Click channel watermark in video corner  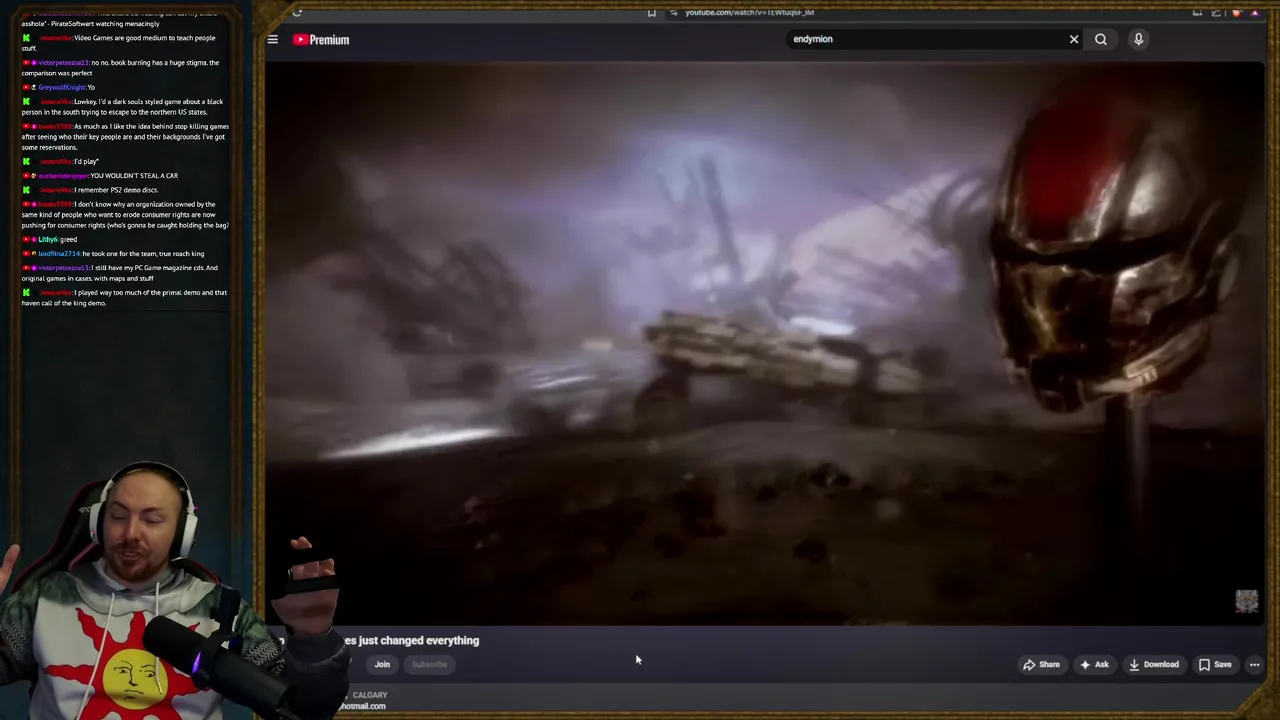(x=1246, y=601)
